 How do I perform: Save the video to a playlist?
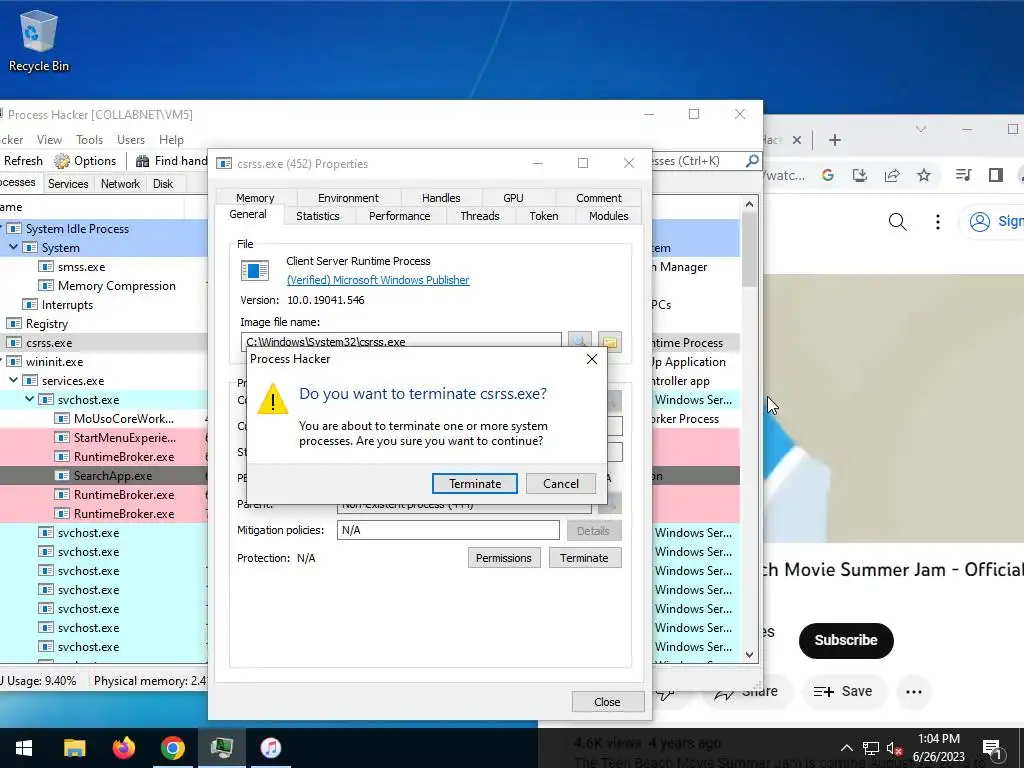842,691
